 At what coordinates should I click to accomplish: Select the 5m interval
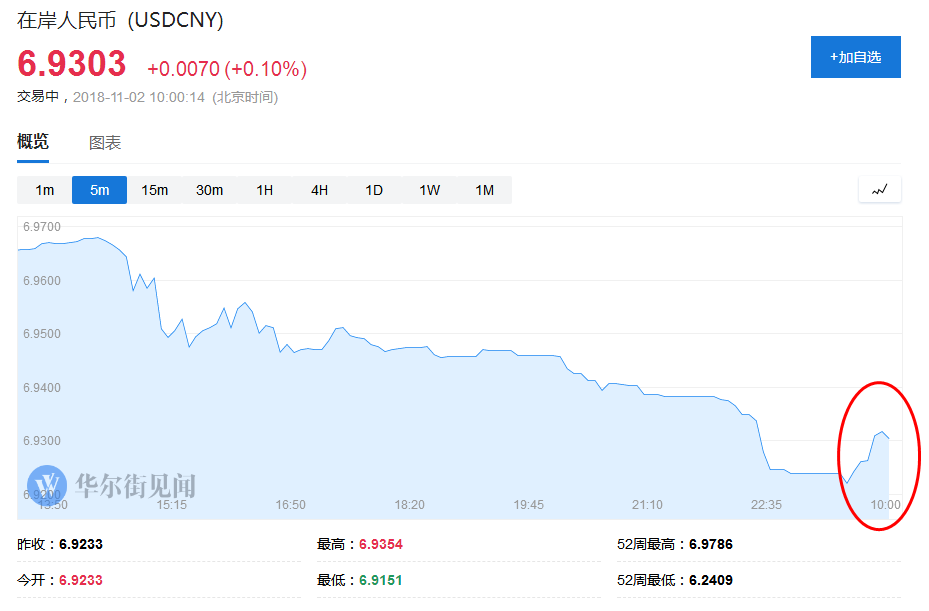(x=99, y=190)
